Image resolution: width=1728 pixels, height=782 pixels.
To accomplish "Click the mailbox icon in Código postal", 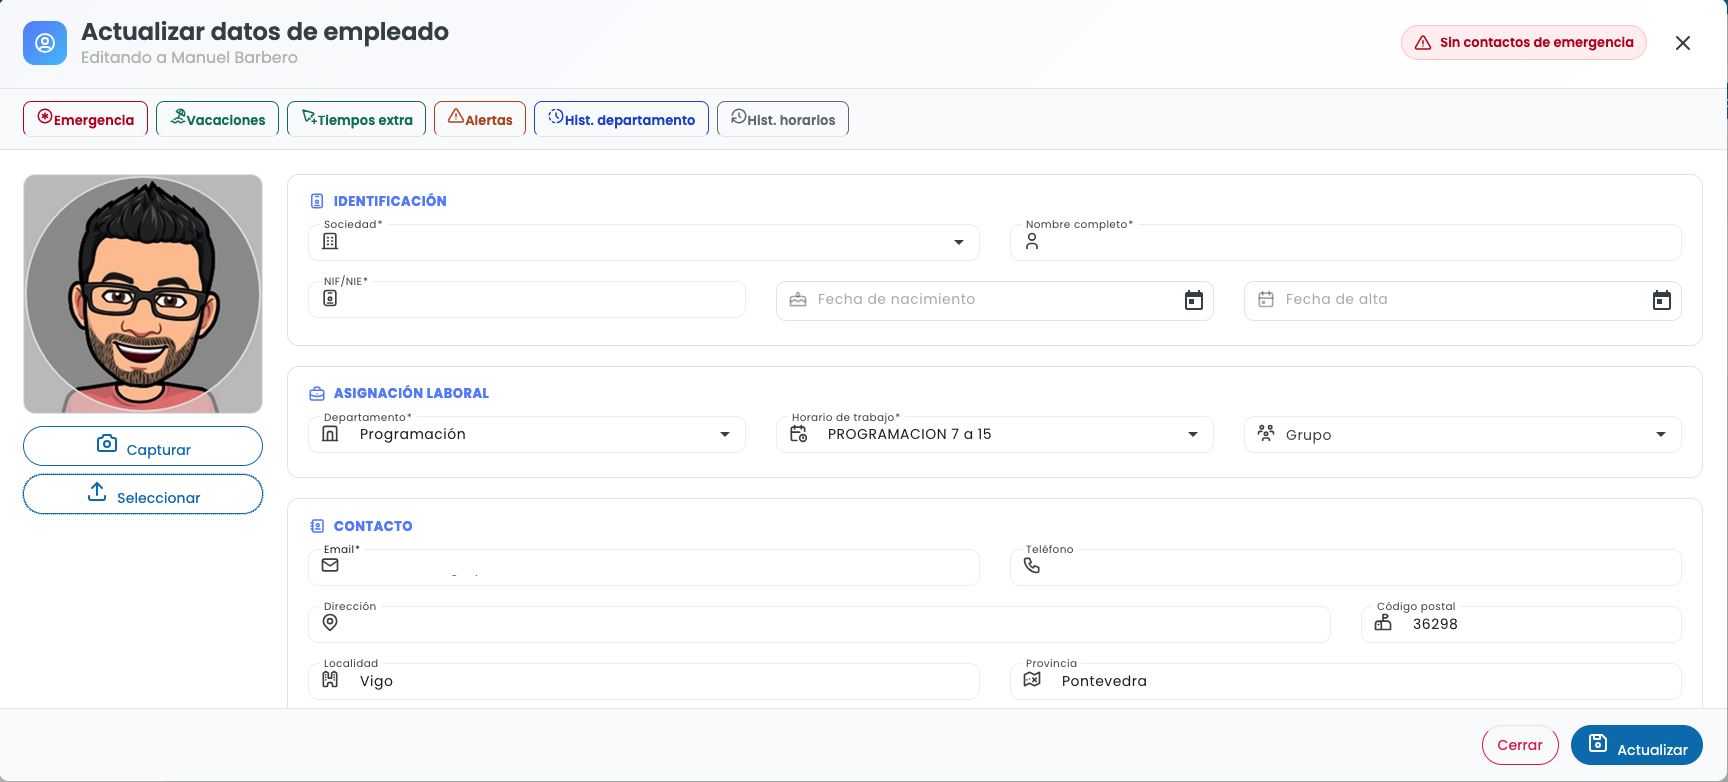I will (x=1383, y=623).
